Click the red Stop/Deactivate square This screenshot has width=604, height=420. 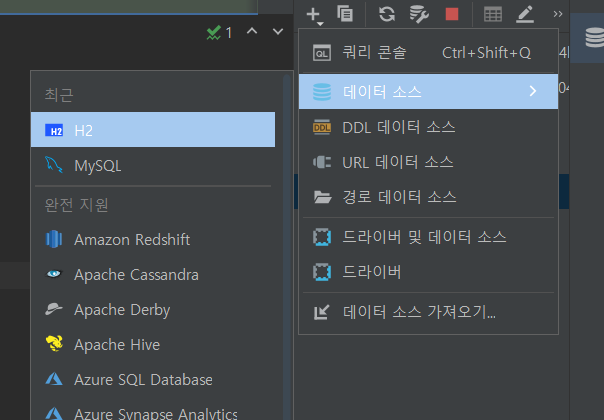click(x=452, y=14)
